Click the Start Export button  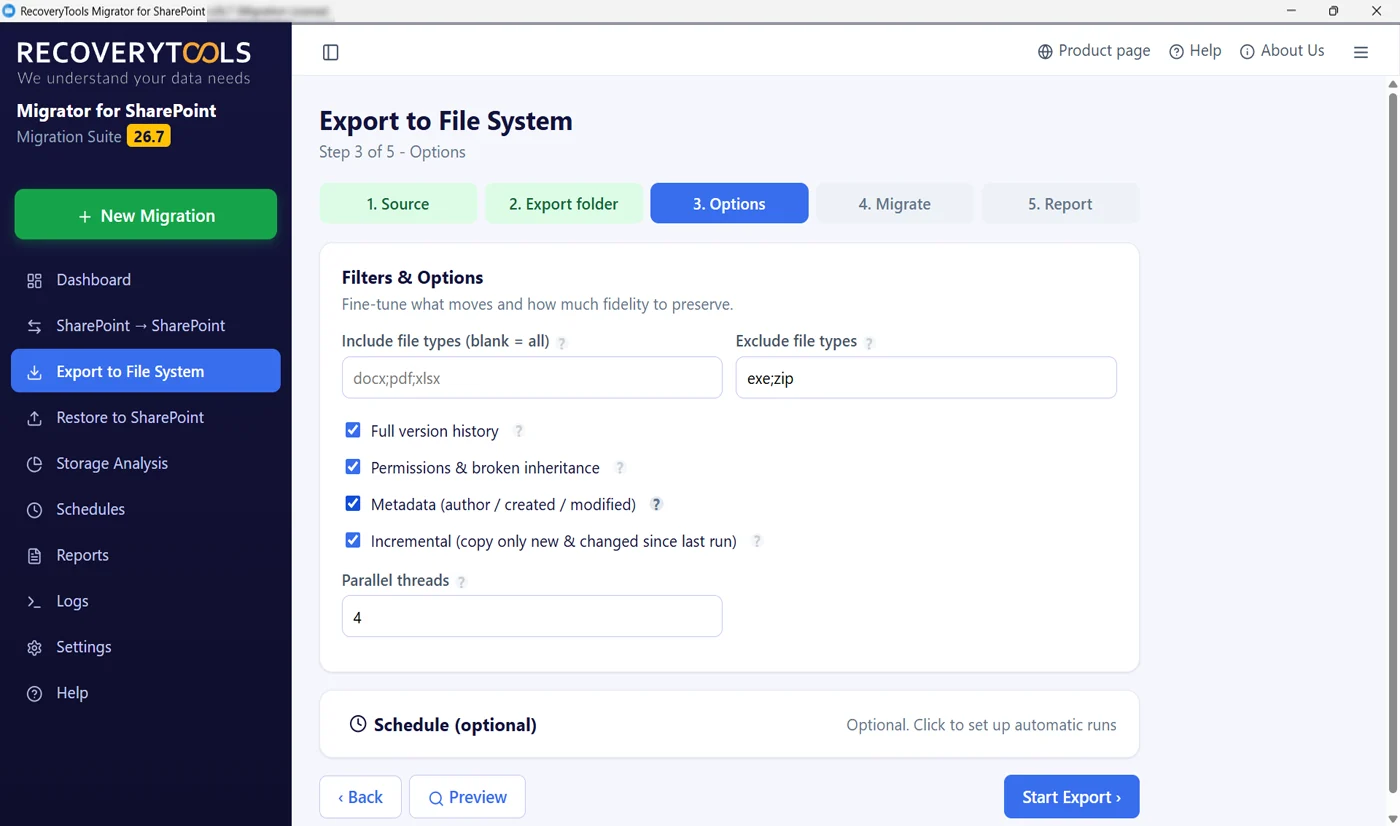point(1071,797)
